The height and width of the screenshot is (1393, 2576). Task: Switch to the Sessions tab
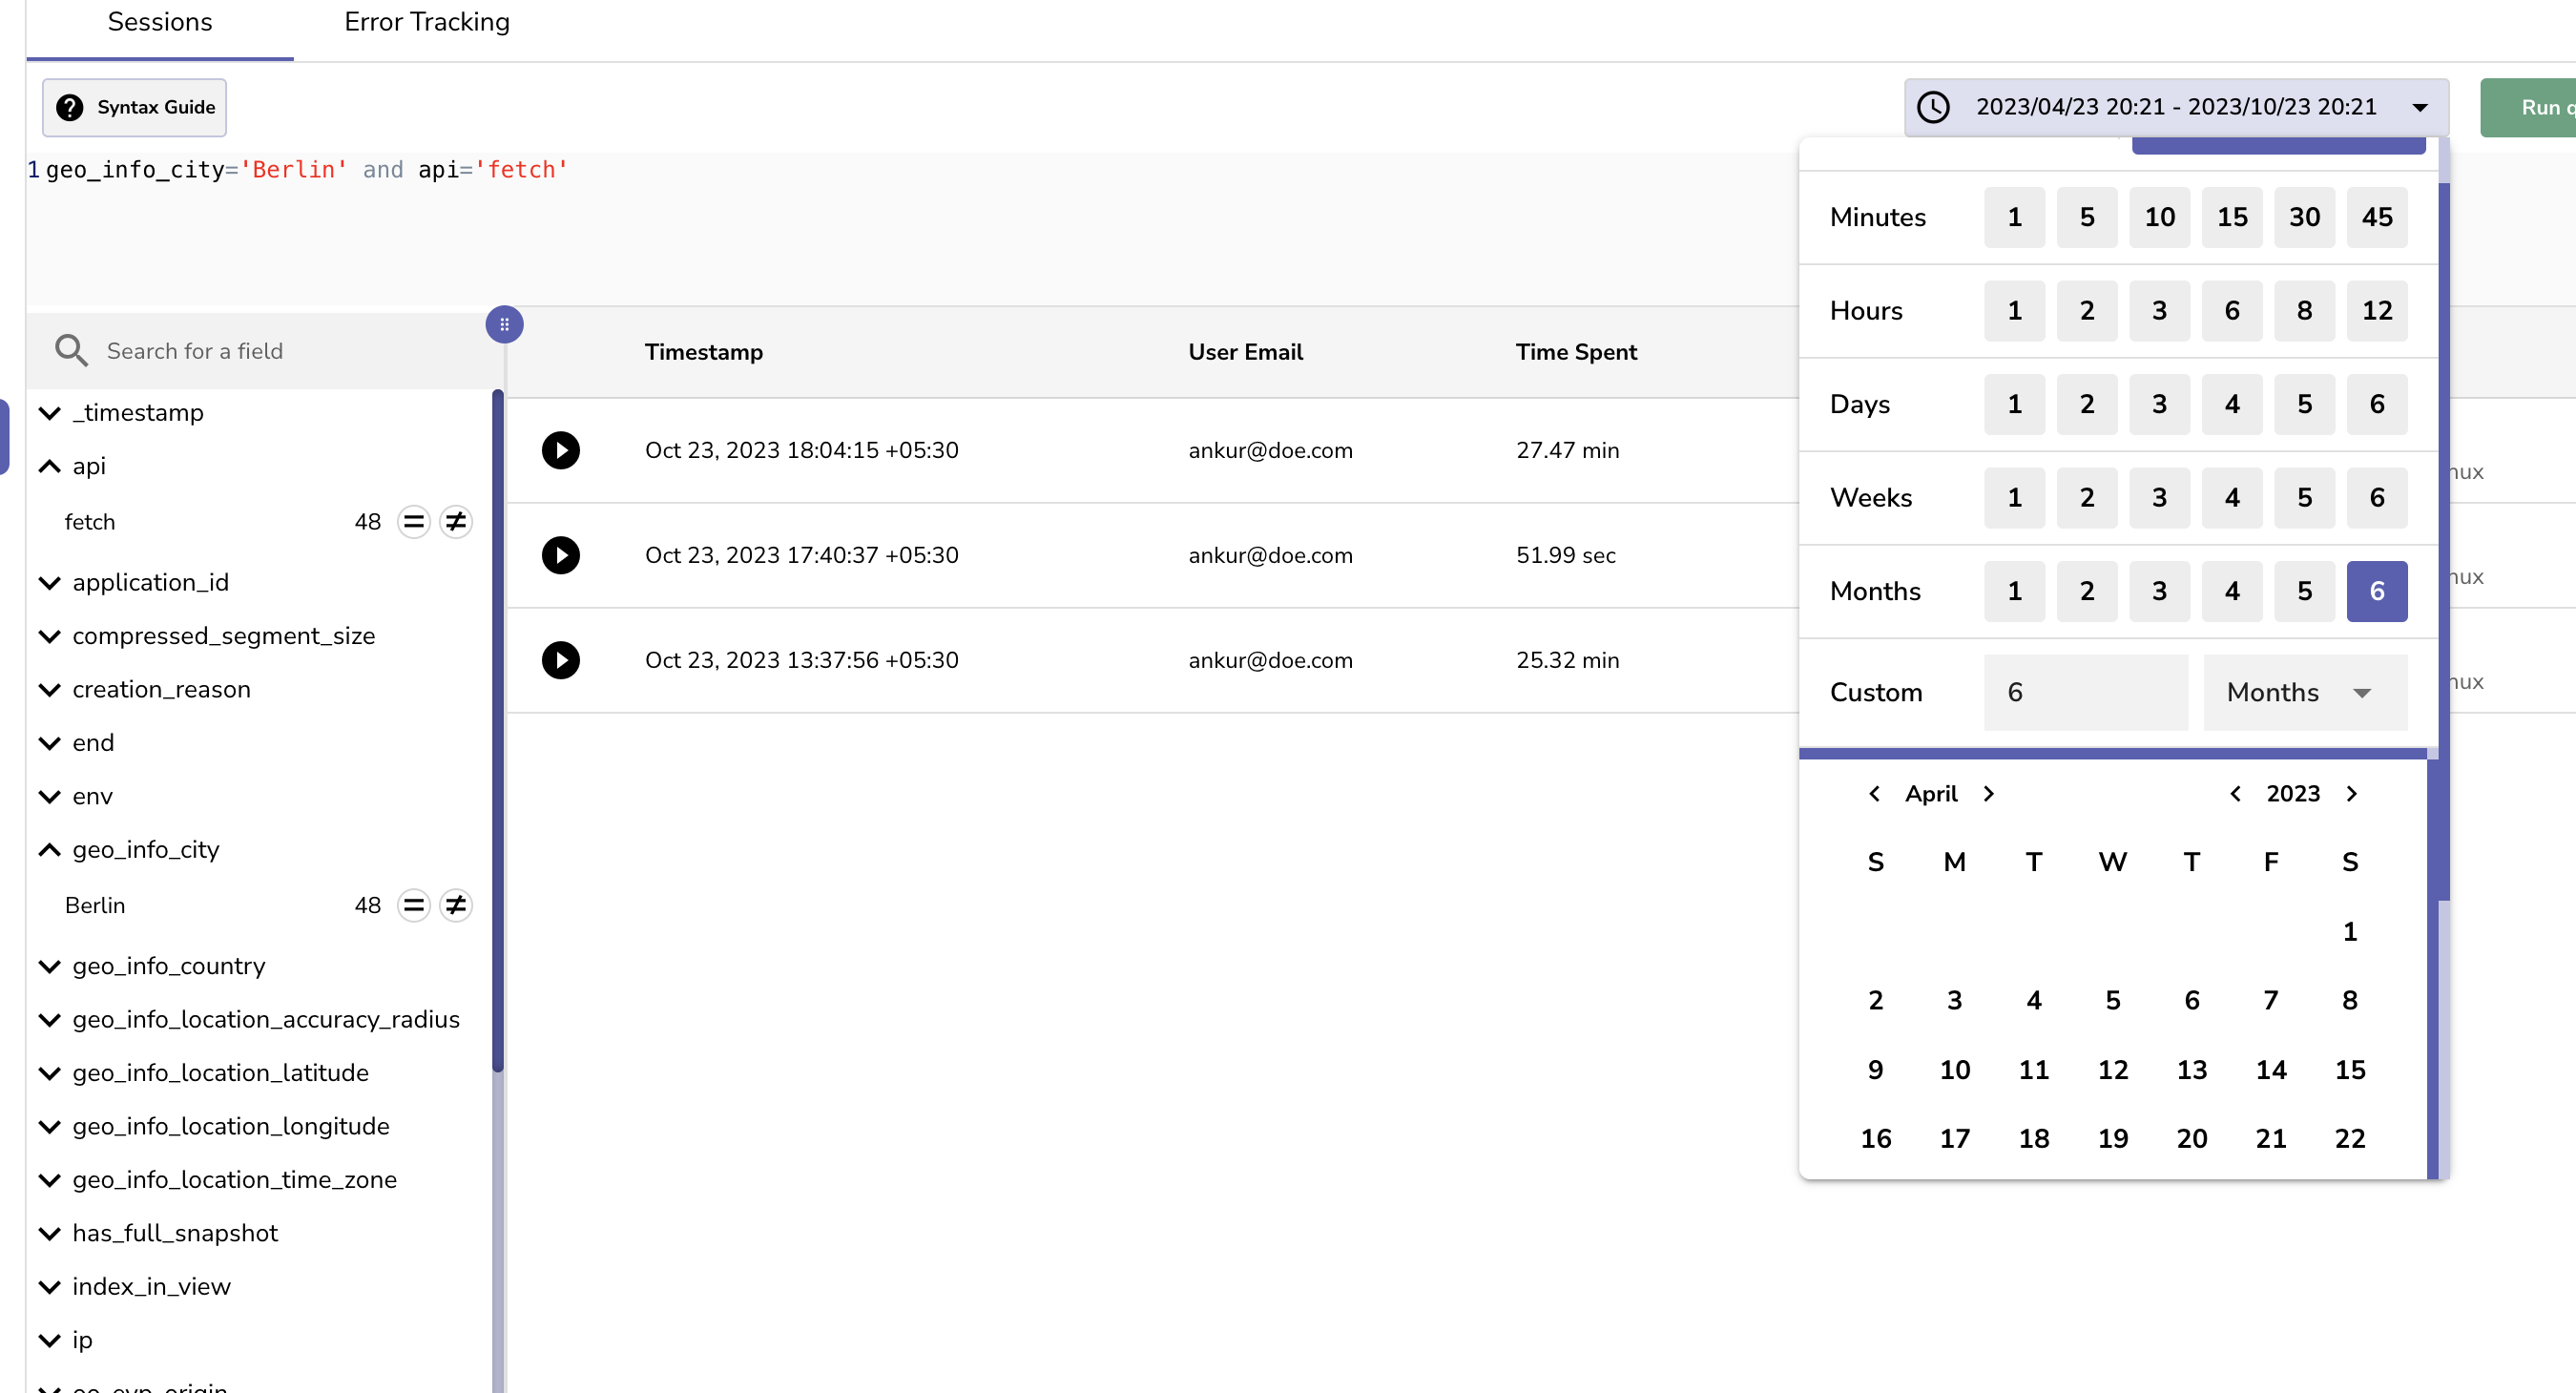click(159, 22)
